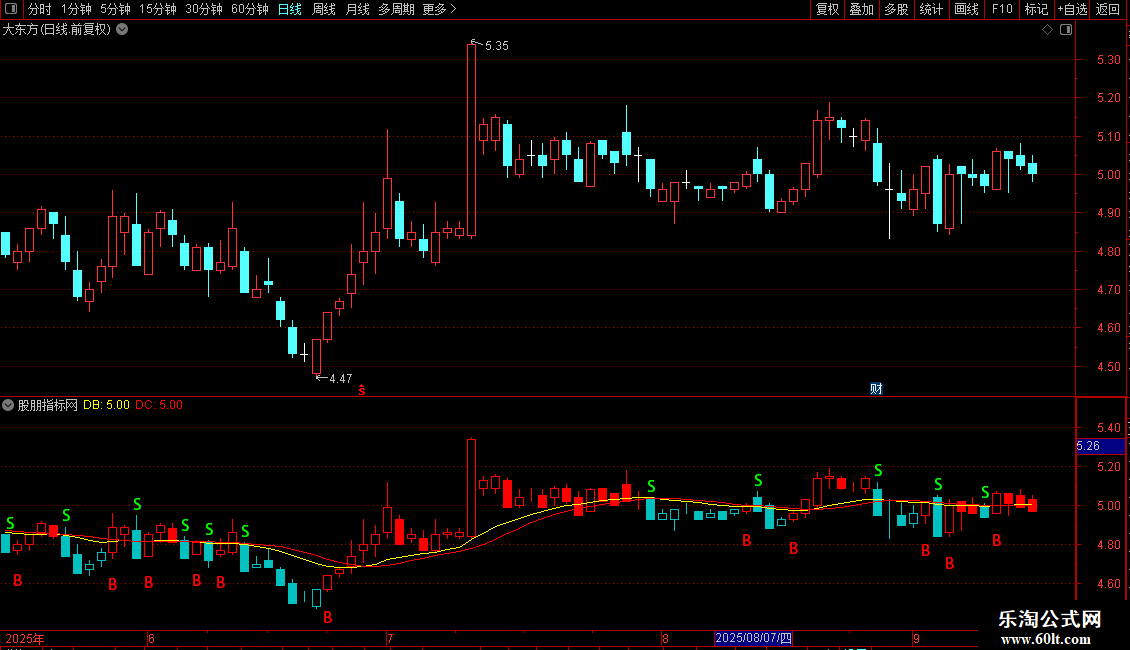The image size is (1130, 650).
Task: Click the DC: 5.00 indicator value
Action: point(159,405)
